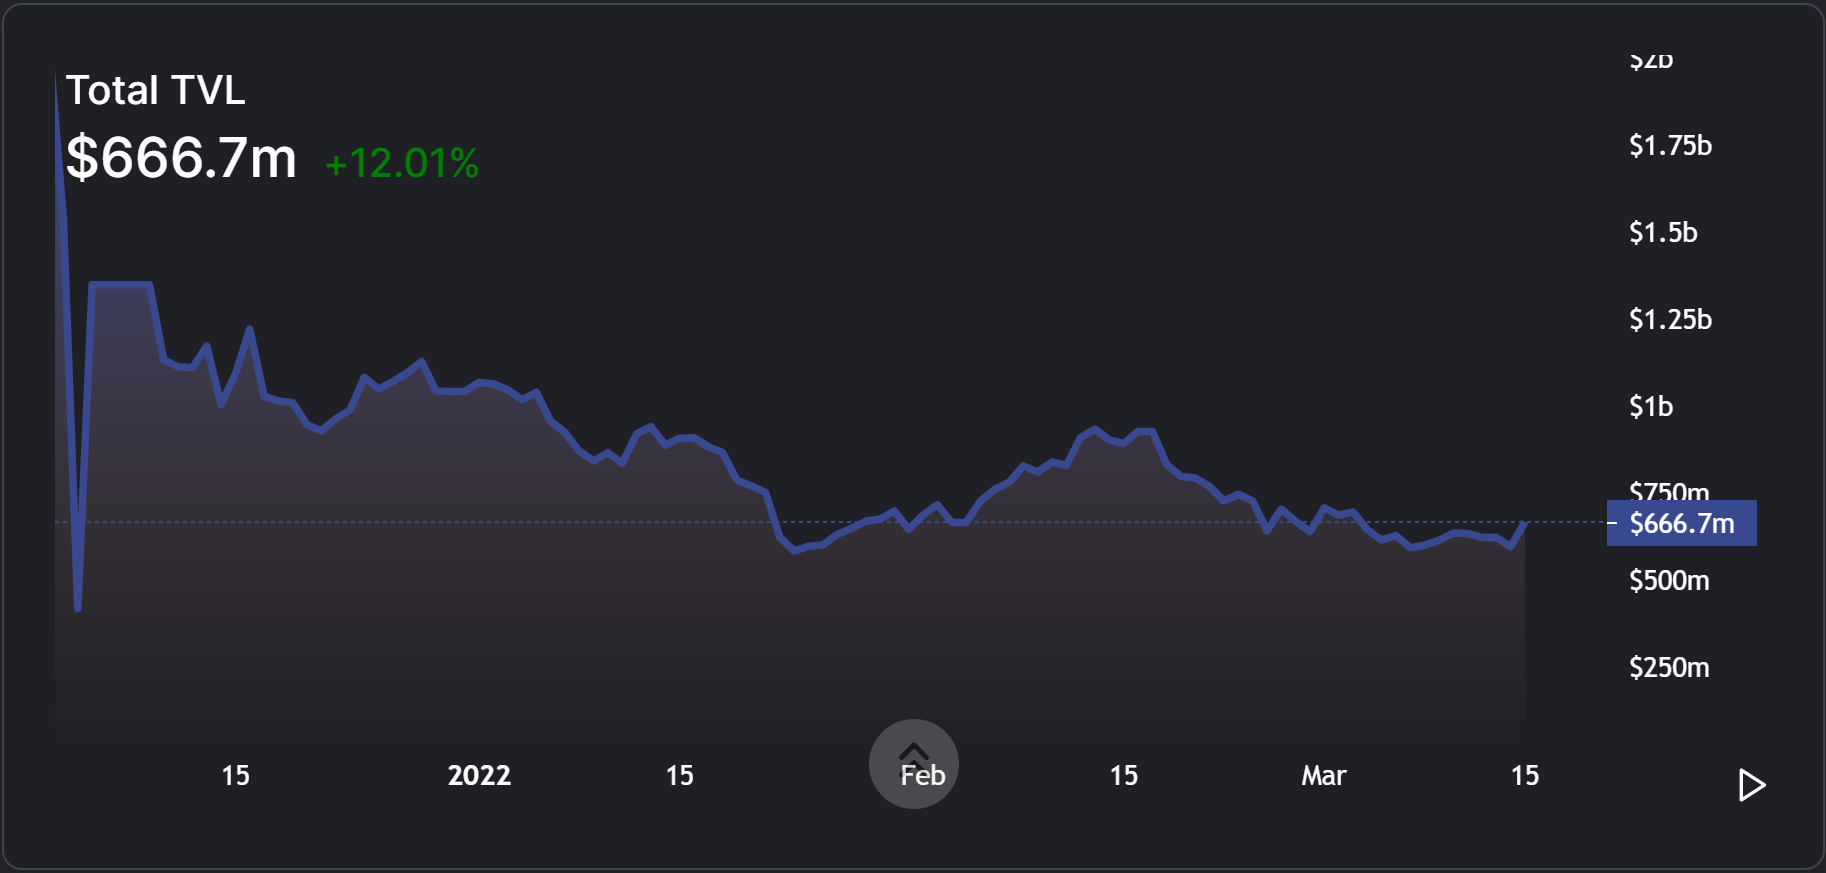
Task: Click the Total TVL chart title
Action: pyautogui.click(x=155, y=91)
